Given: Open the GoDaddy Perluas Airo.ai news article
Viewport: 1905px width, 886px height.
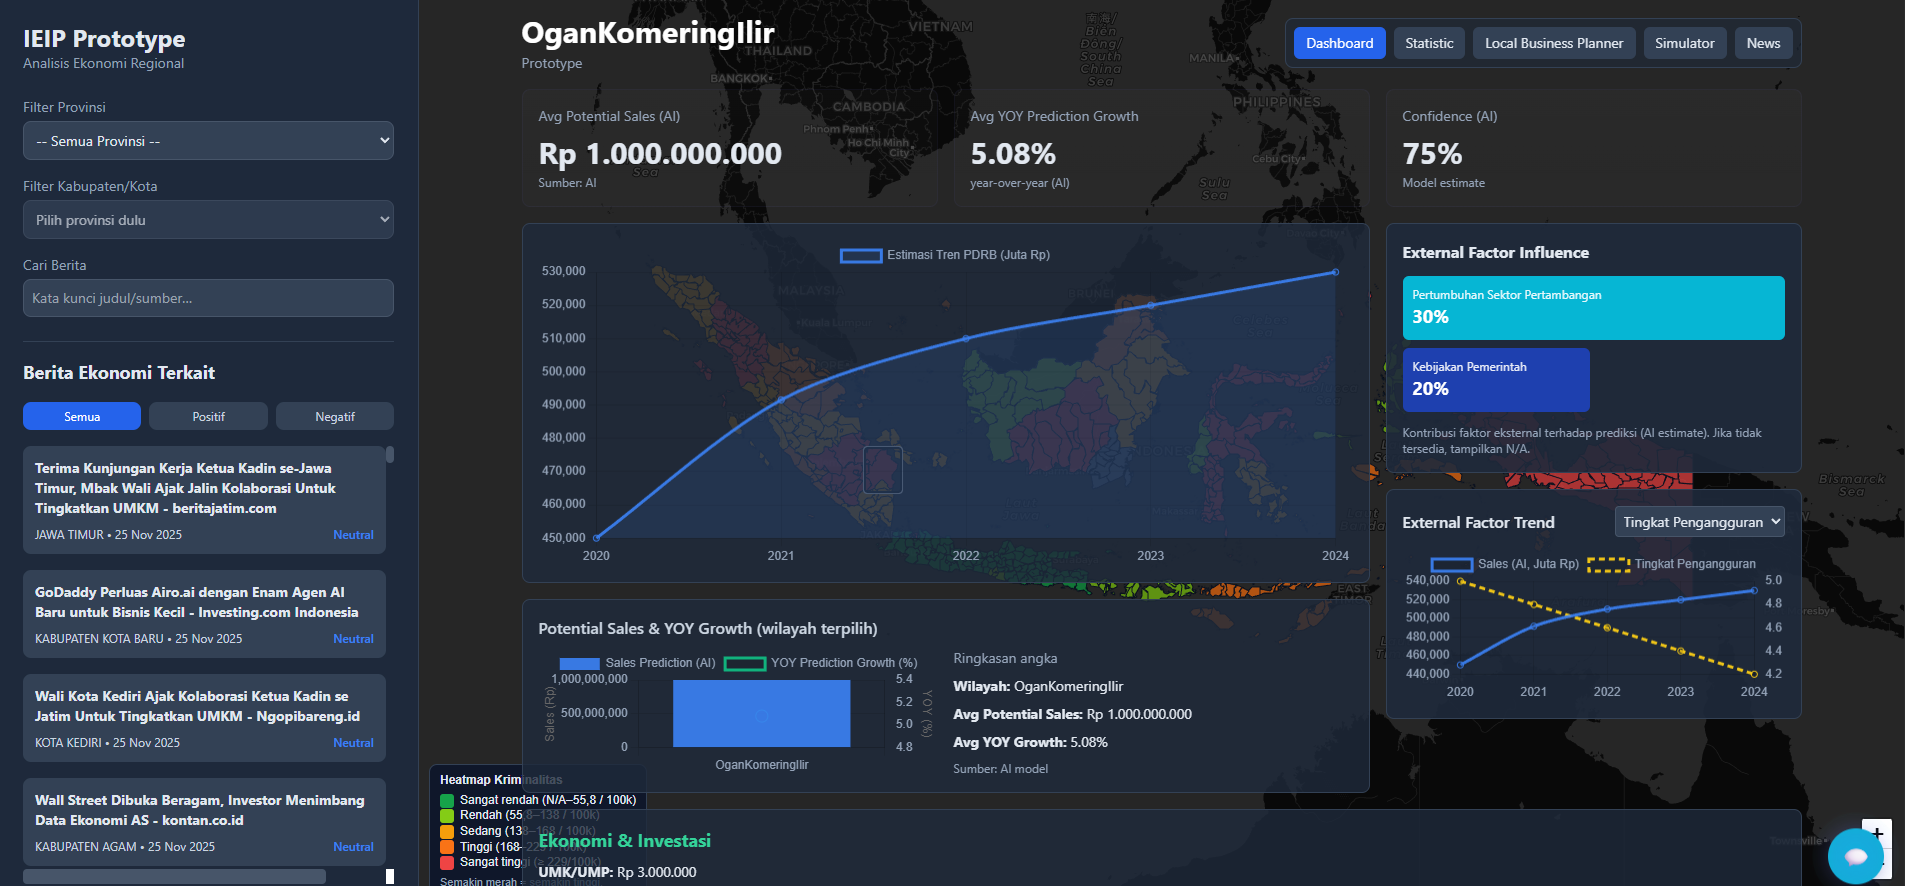Looking at the screenshot, I should click(x=196, y=602).
